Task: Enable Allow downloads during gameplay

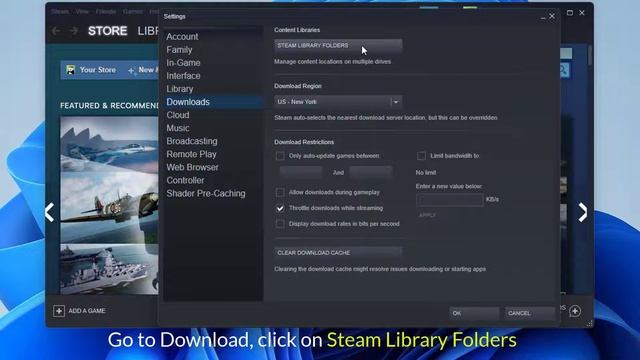Action: [x=280, y=192]
